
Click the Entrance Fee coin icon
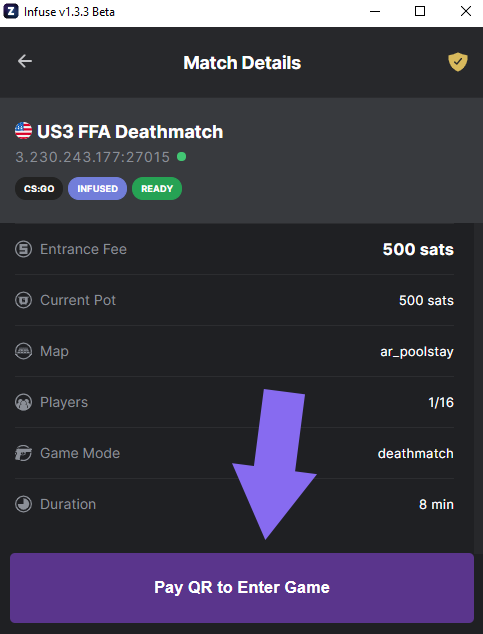tap(23, 249)
